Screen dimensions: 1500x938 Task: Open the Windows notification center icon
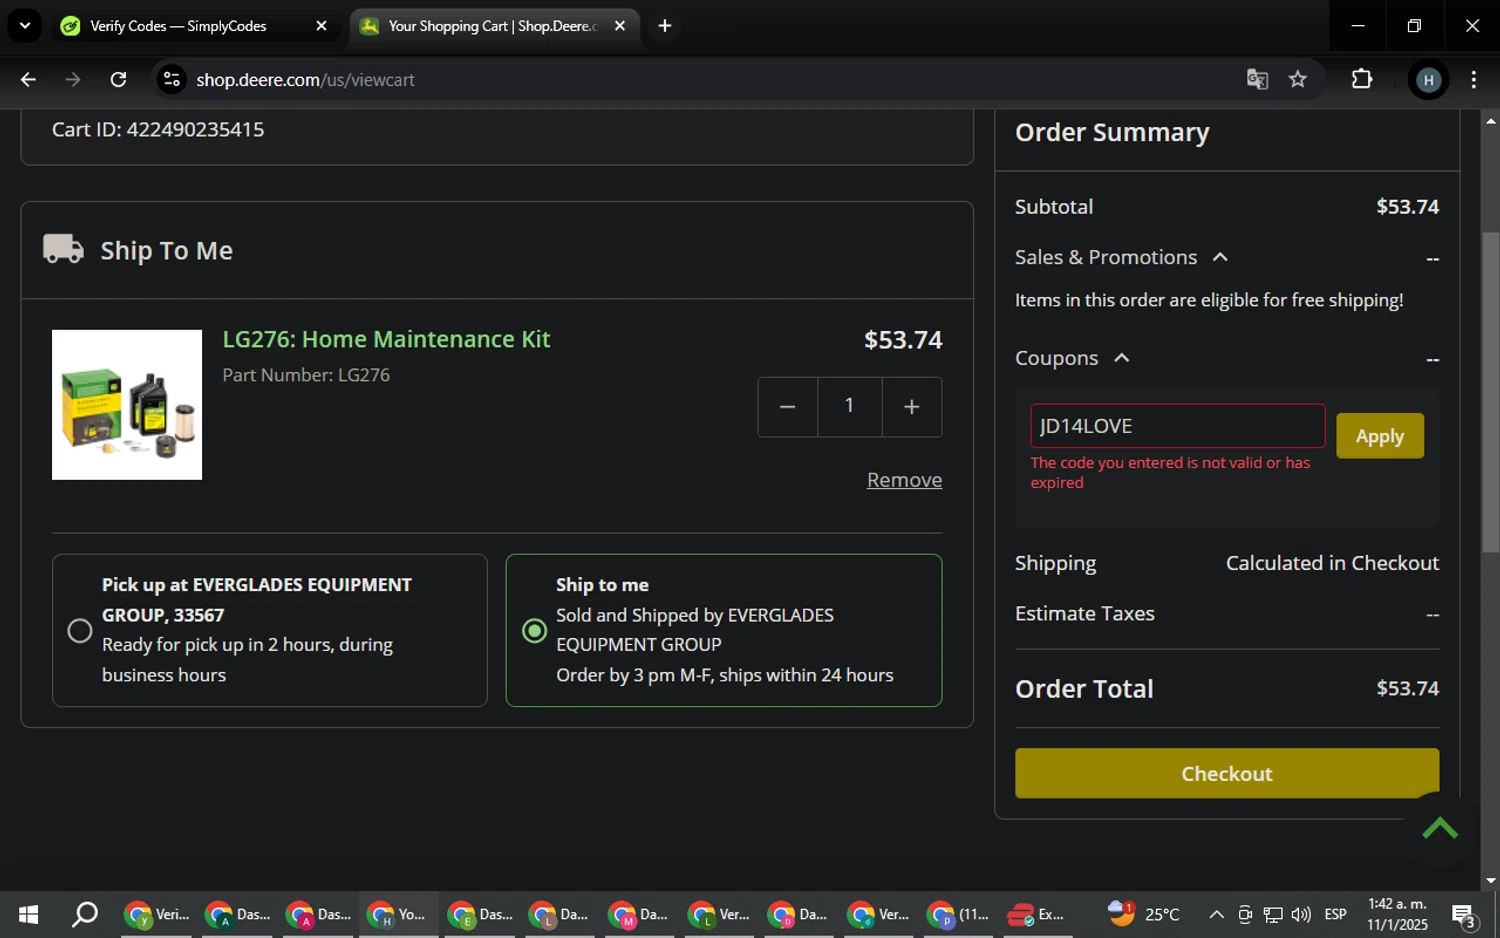[1465, 914]
